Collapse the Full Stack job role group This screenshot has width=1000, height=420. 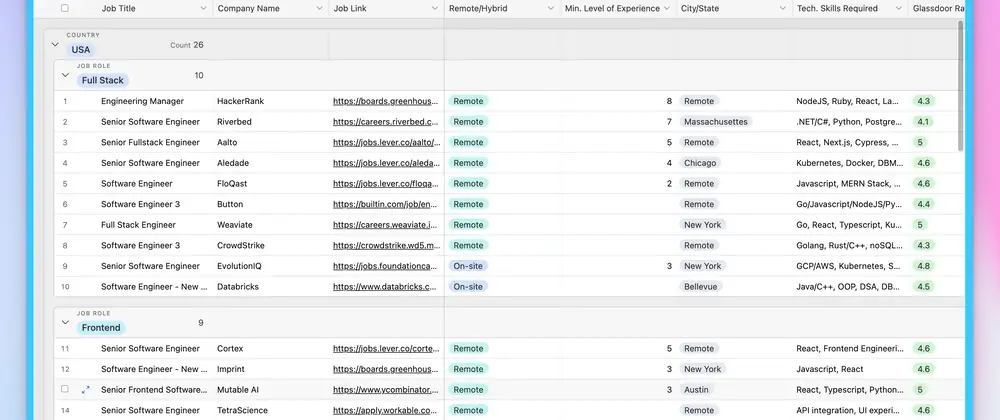(64, 75)
